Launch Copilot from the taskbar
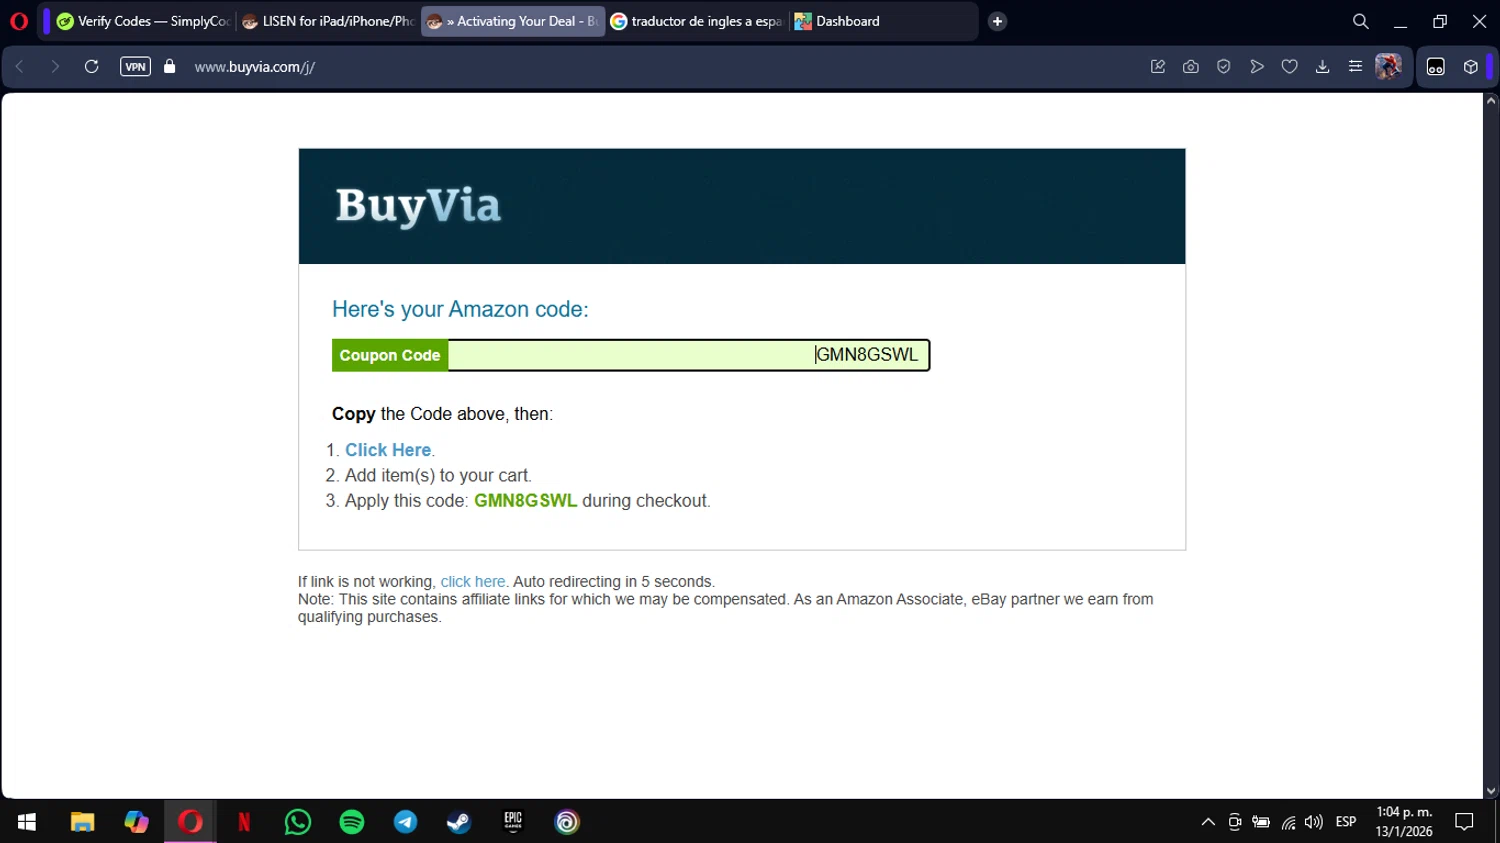 [136, 822]
